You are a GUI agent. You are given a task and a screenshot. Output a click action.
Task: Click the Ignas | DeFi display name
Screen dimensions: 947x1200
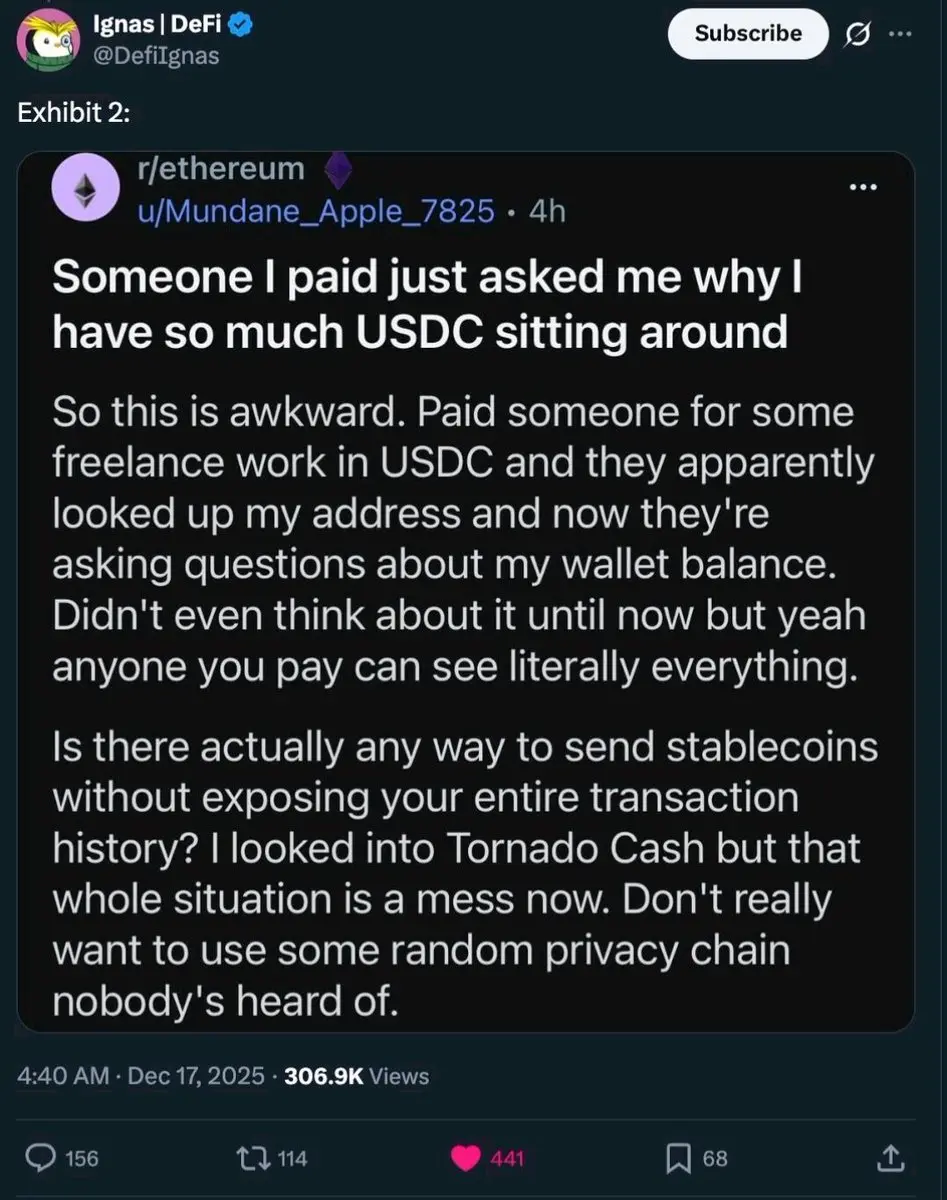(158, 24)
